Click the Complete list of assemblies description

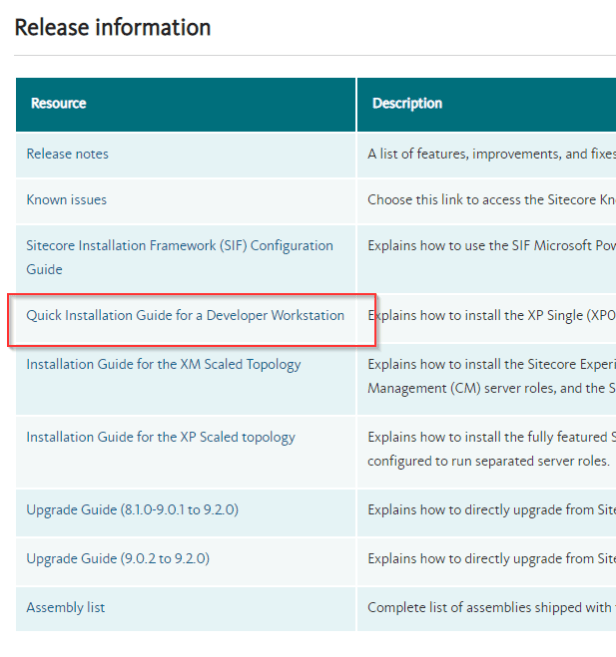pyautogui.click(x=490, y=608)
